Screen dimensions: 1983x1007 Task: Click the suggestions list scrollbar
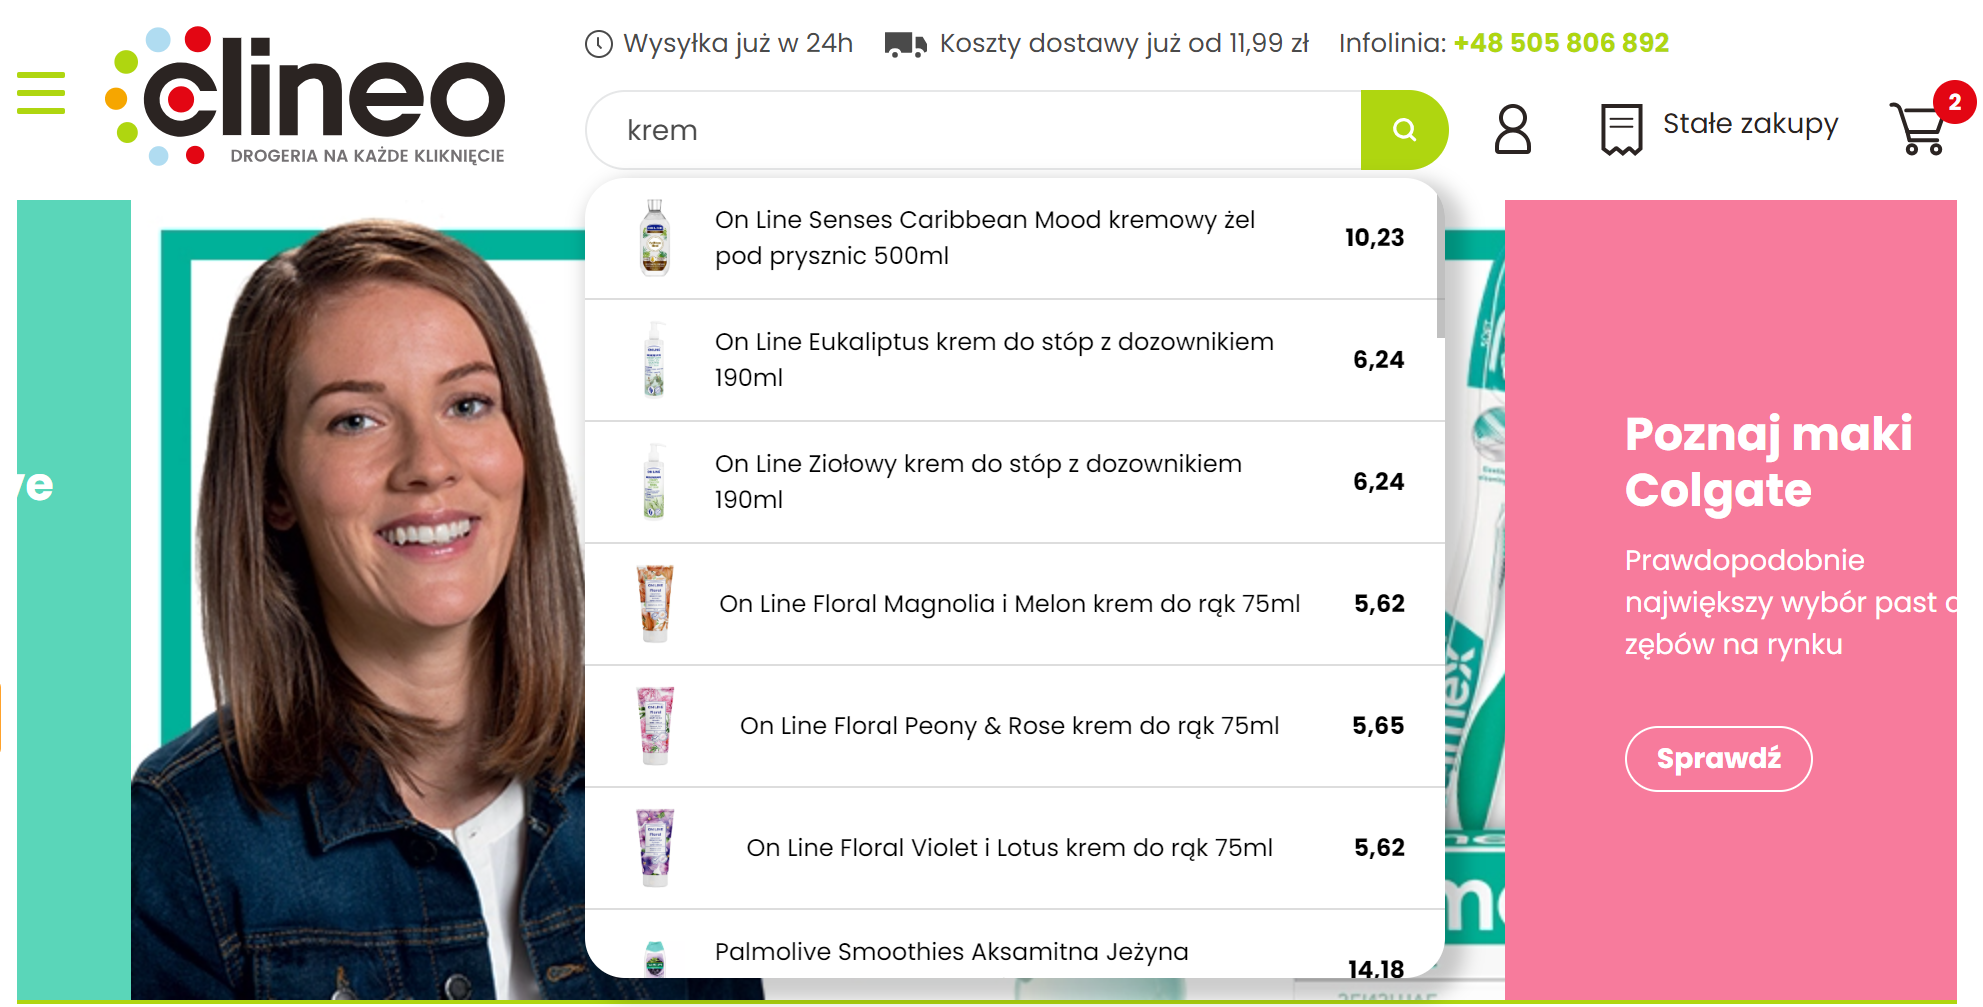(x=1441, y=260)
